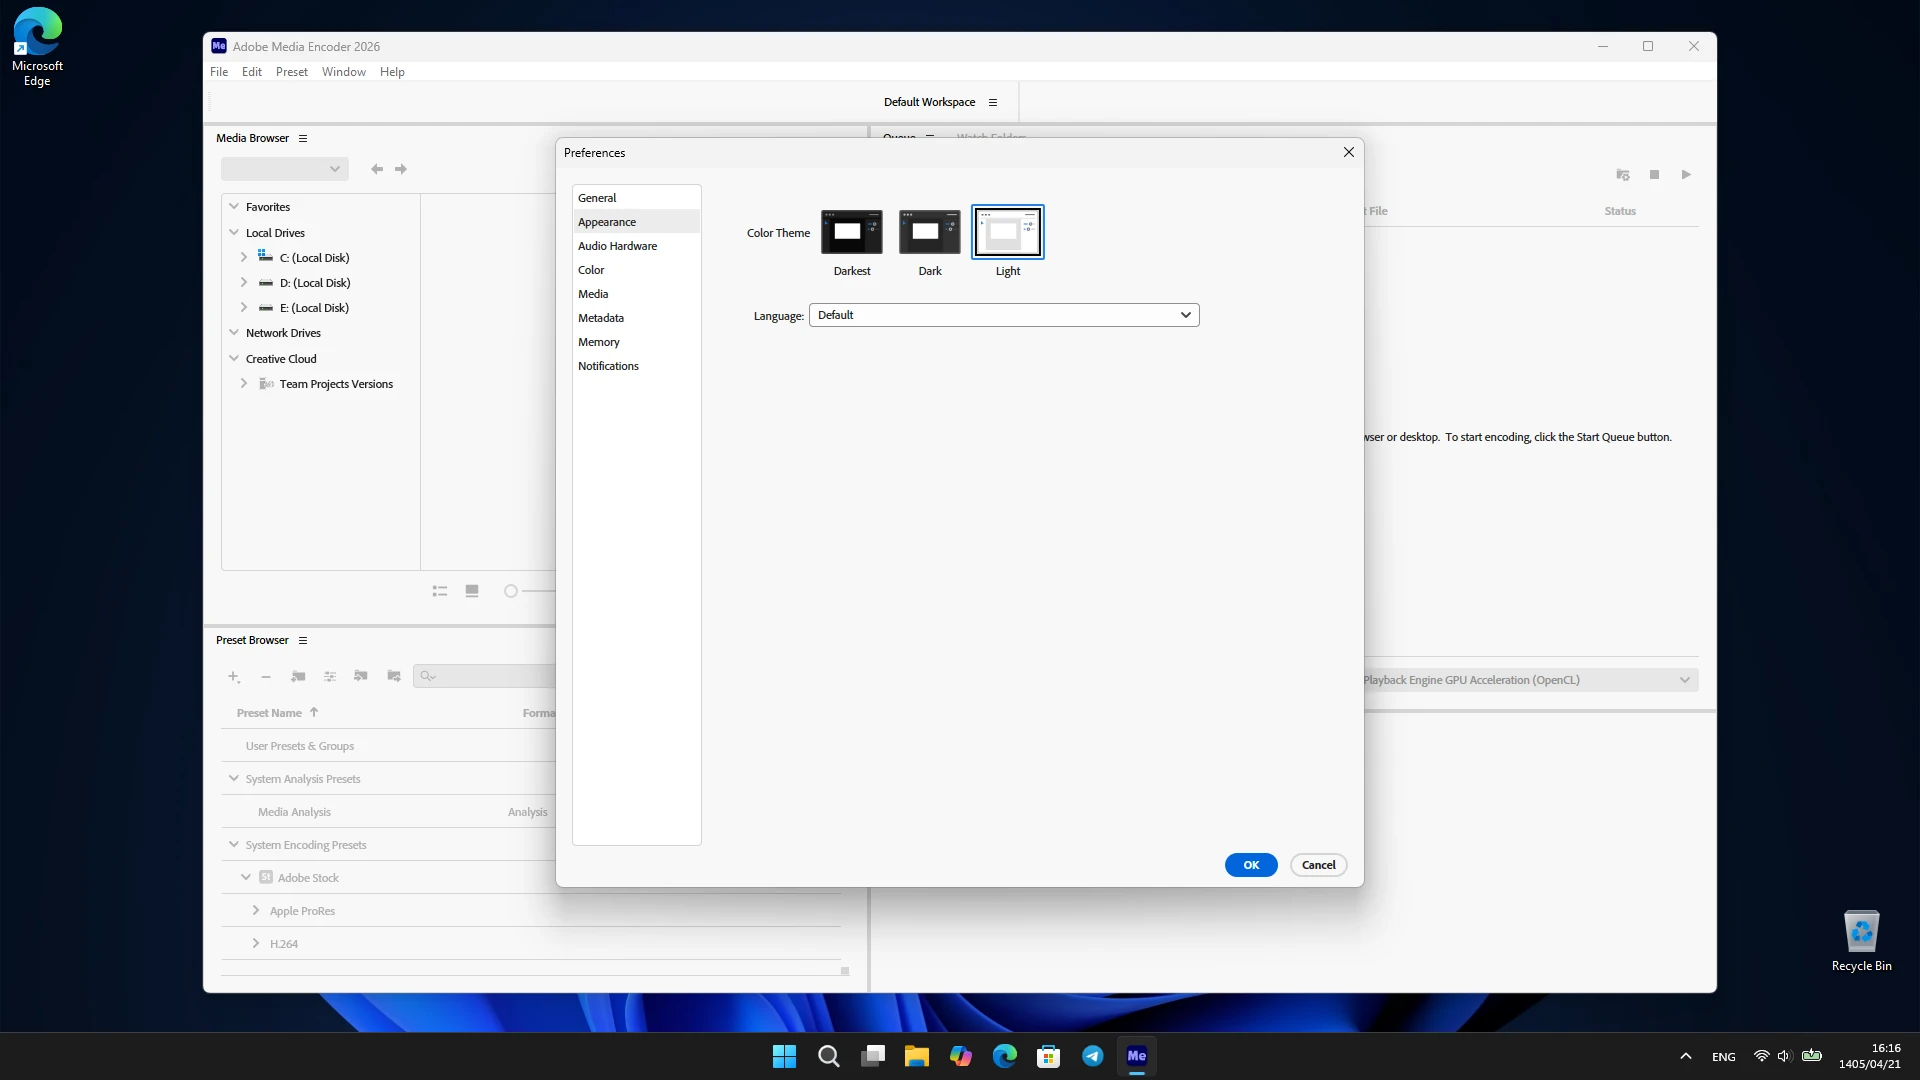1920x1080 pixels.
Task: Open the Media Browser panel menu
Action: click(x=303, y=138)
